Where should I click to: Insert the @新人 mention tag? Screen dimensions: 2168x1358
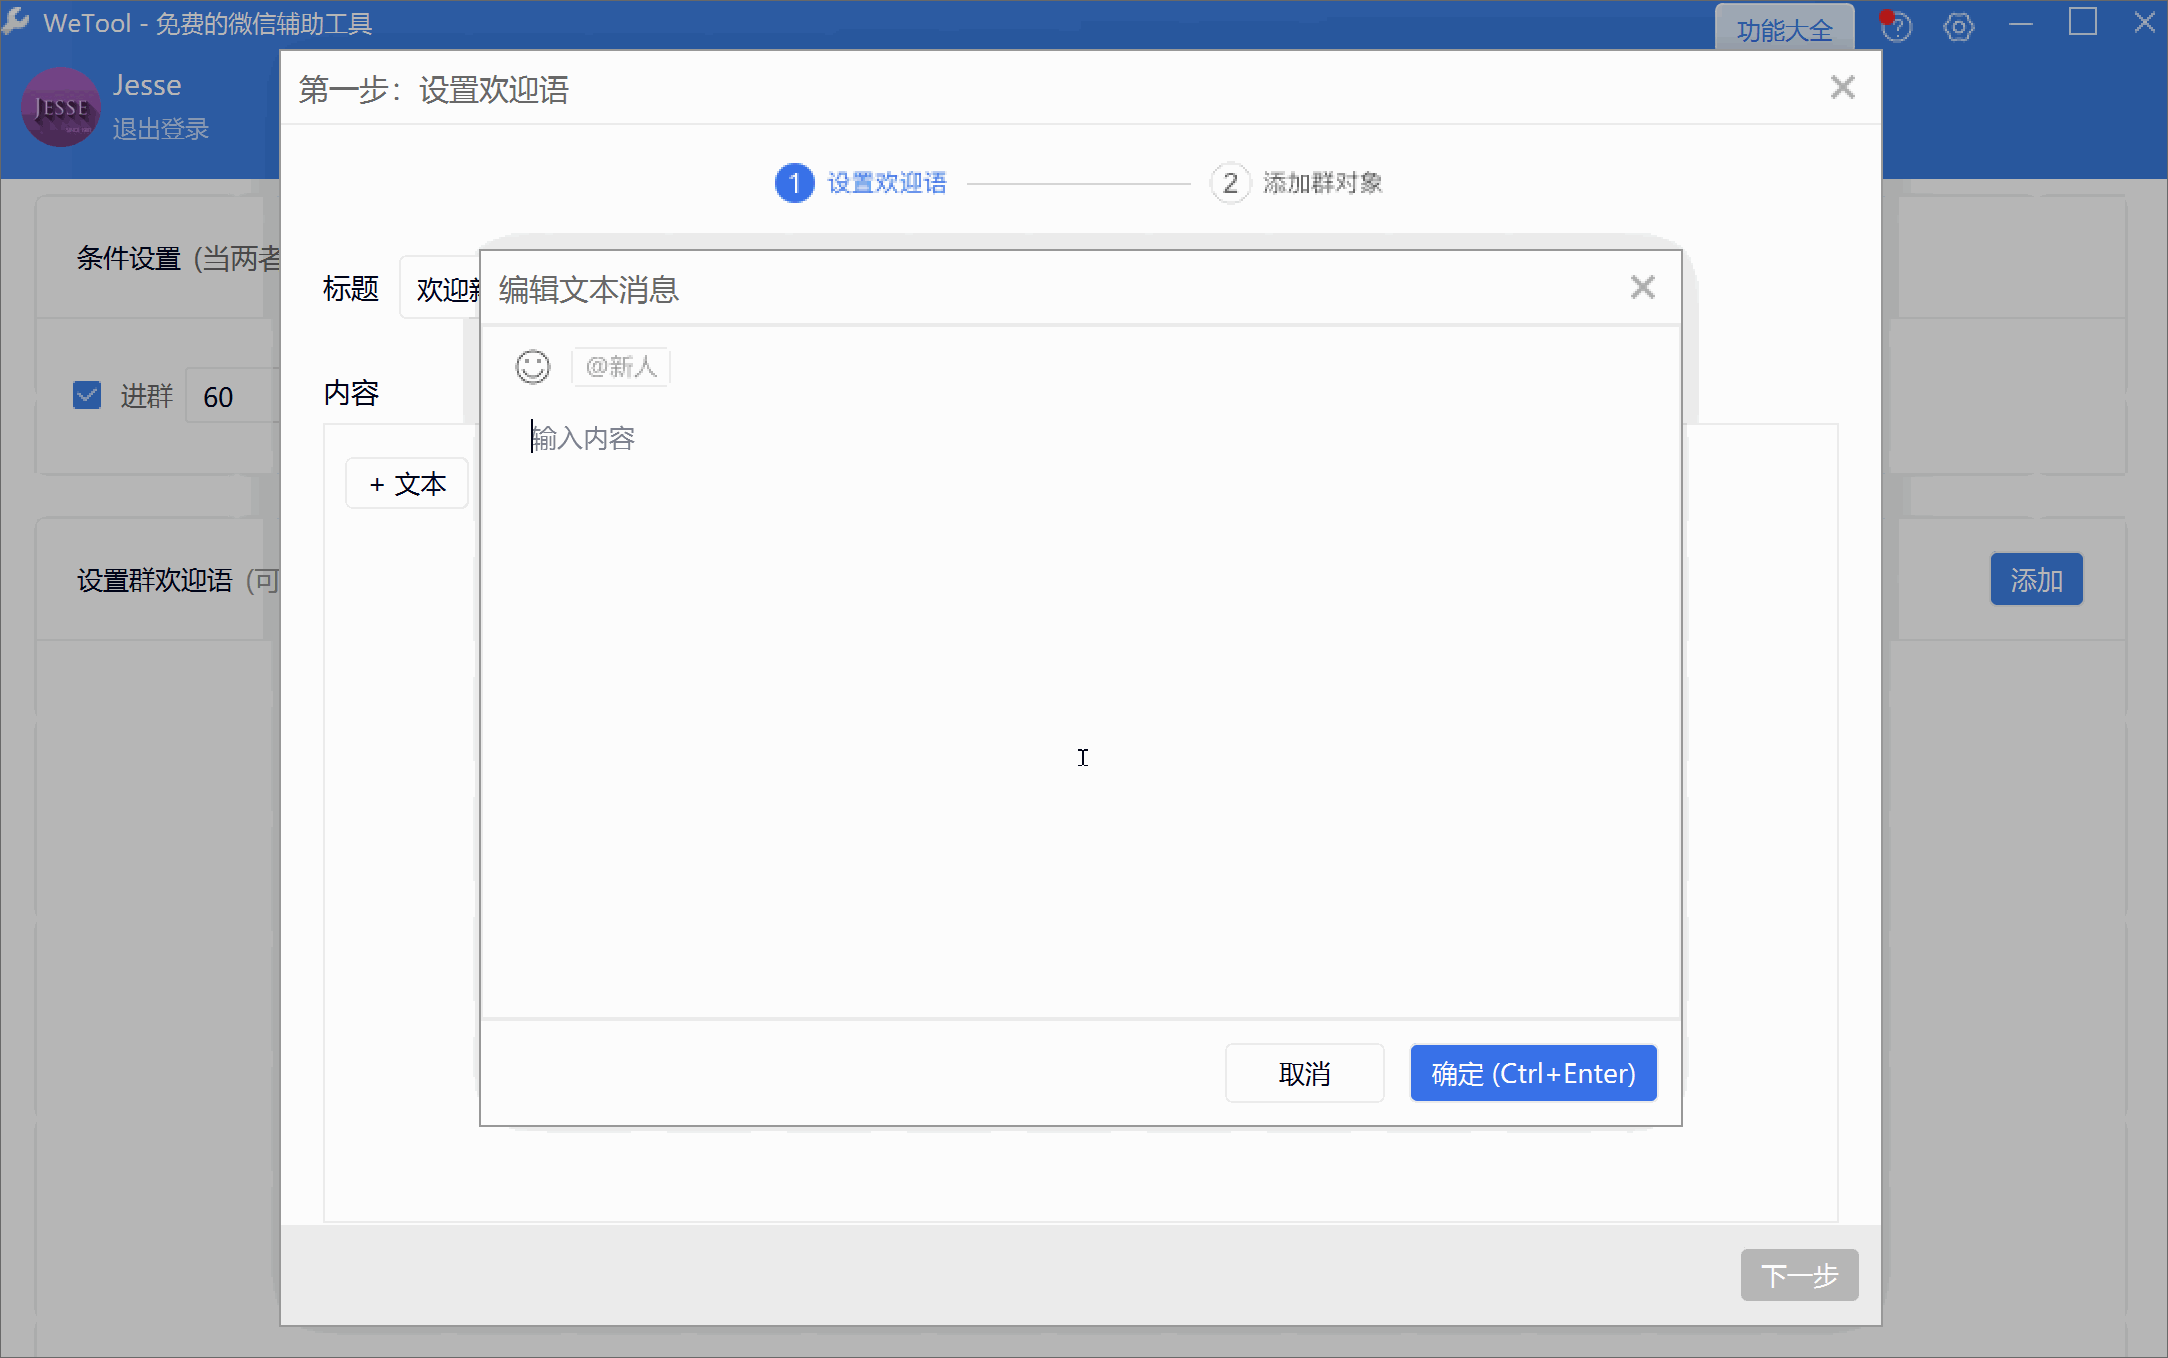(x=621, y=367)
